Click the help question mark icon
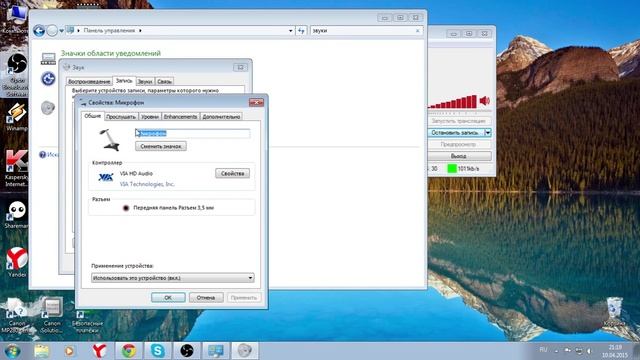 pos(42,154)
